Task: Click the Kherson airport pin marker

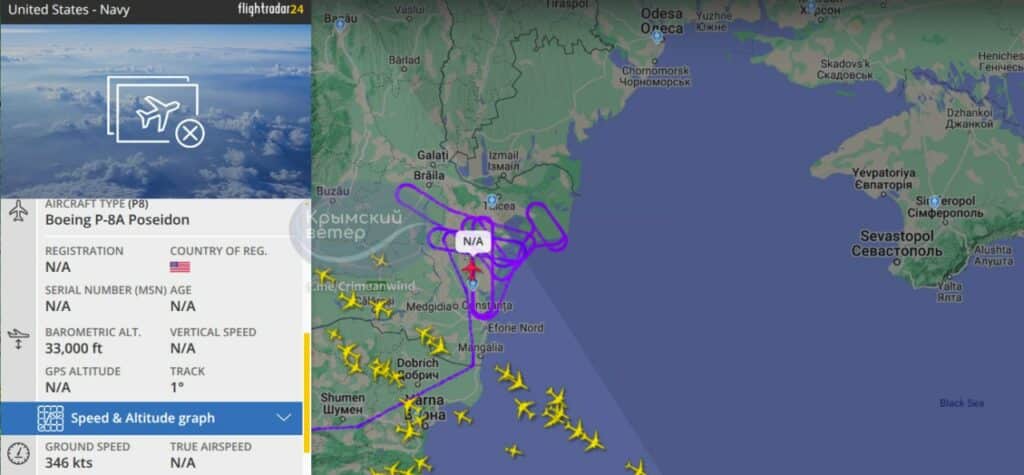Action: [811, 8]
